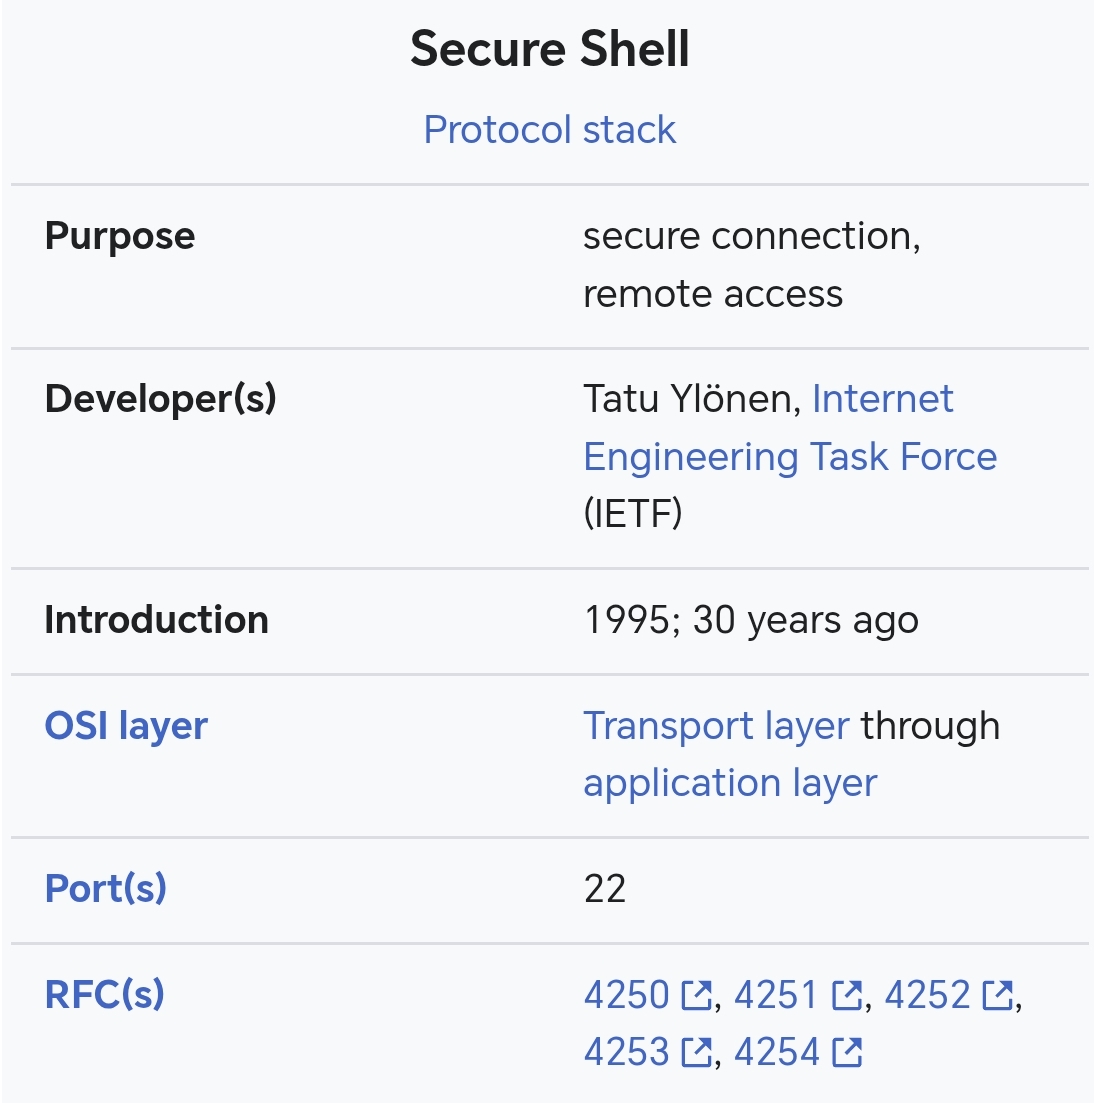Click the external link icon after 4251
Viewport: 1094px width, 1103px height.
pyautogui.click(x=846, y=996)
